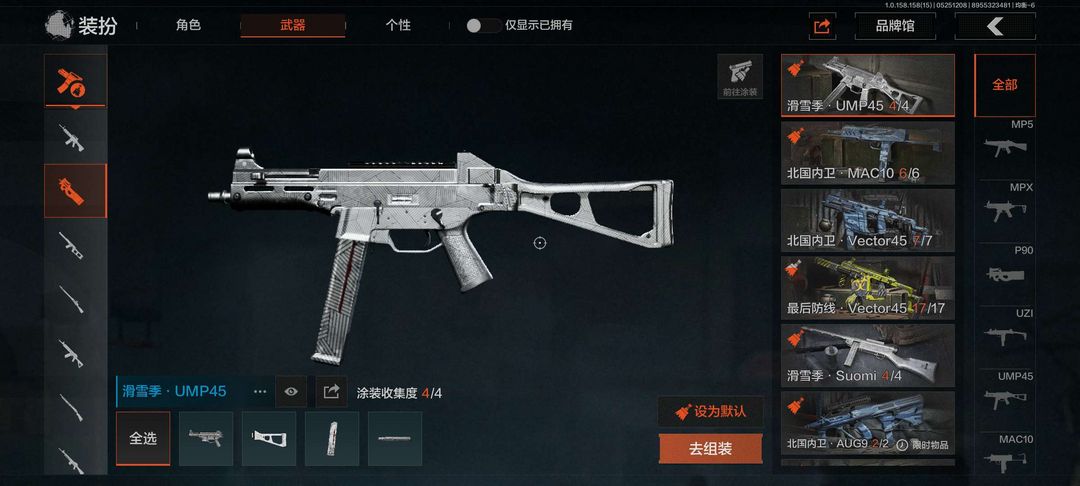This screenshot has height=486, width=1080.
Task: Open the 前往涂装 paint gun icon
Action: 740,76
